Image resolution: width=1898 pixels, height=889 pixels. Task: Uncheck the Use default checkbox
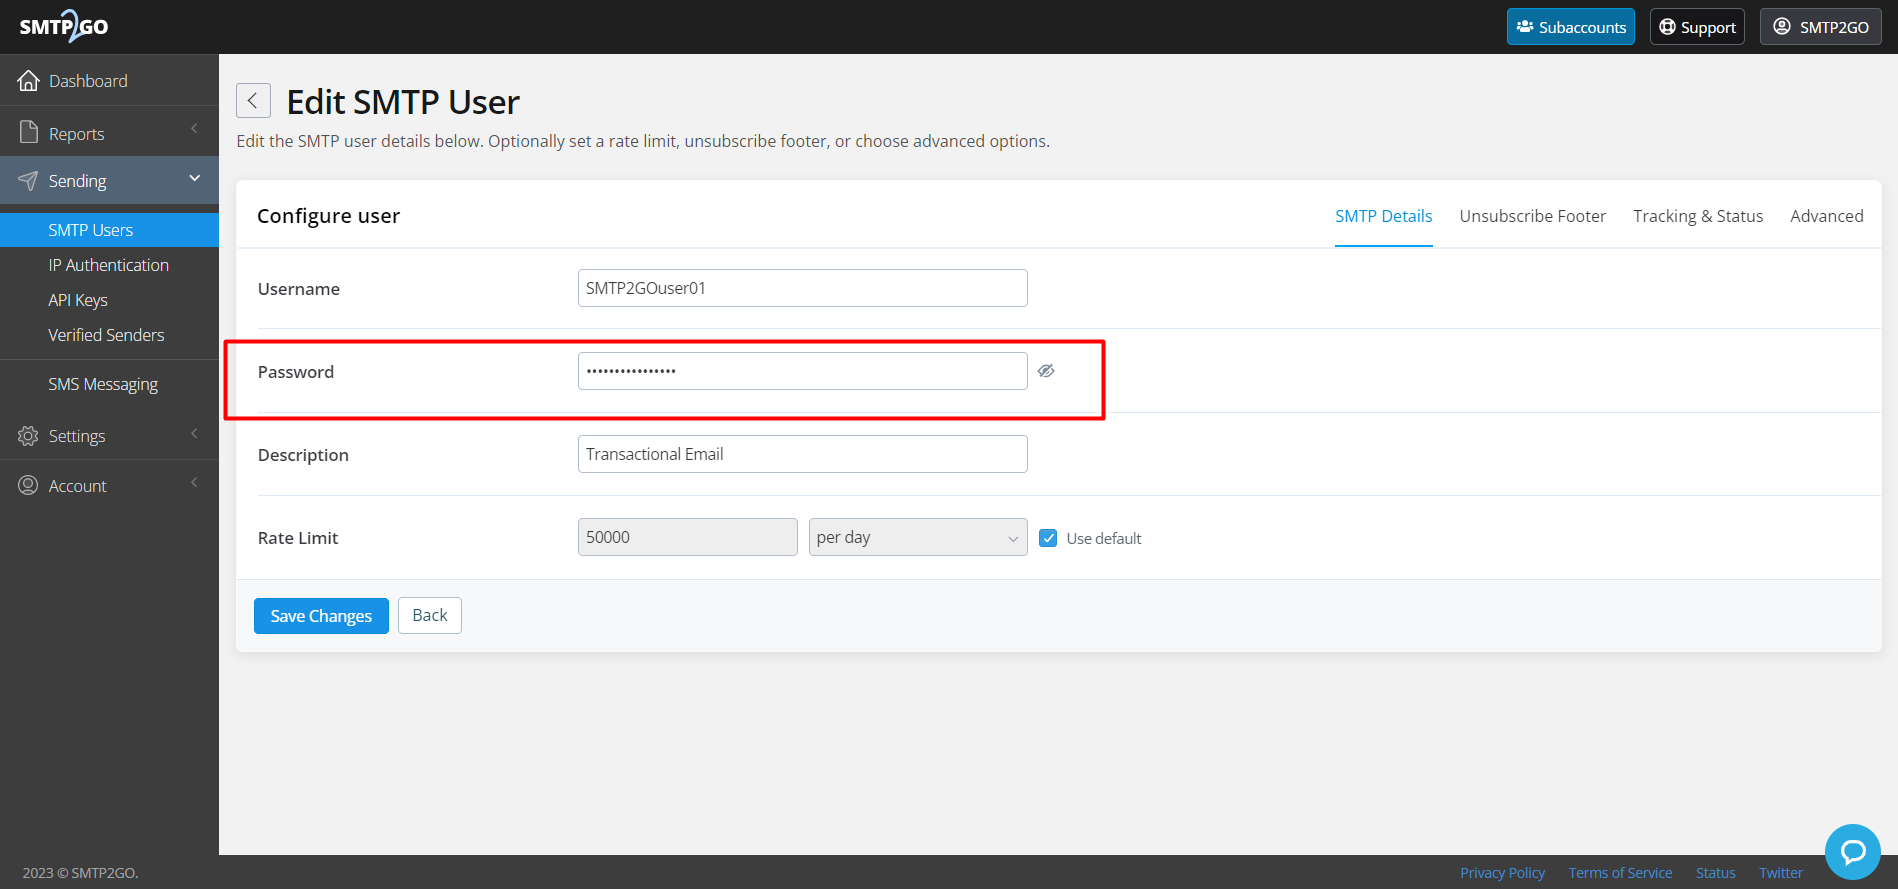[x=1048, y=538]
